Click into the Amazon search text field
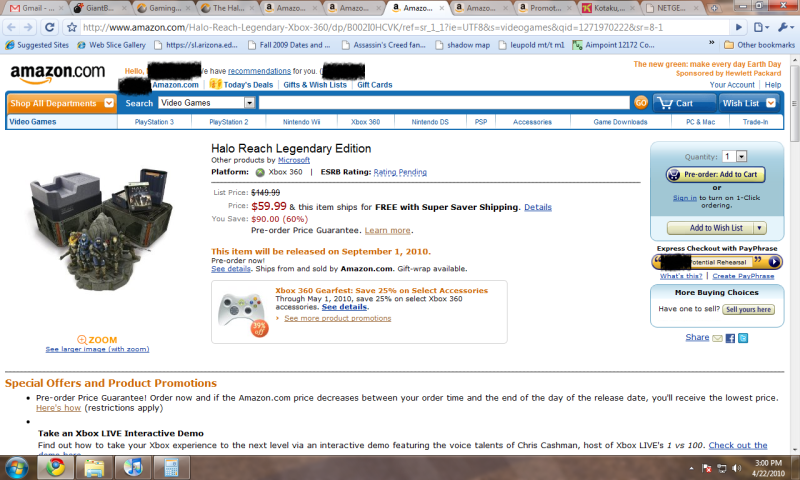The width and height of the screenshot is (800, 480). click(444, 103)
